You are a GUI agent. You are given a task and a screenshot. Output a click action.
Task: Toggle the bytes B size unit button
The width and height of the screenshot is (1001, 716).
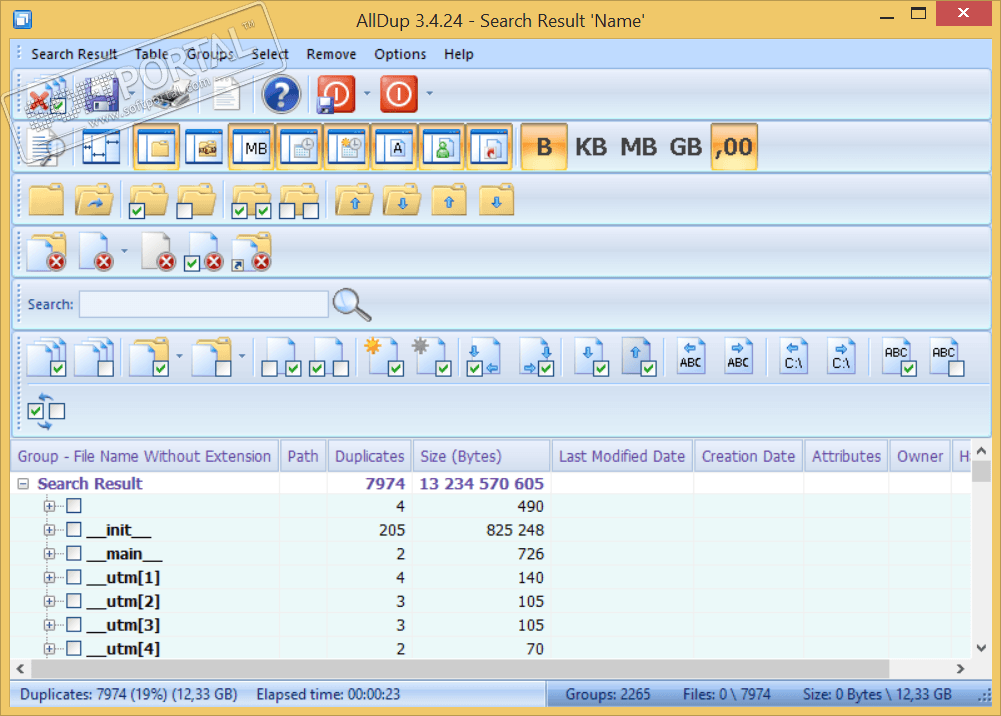click(x=544, y=147)
